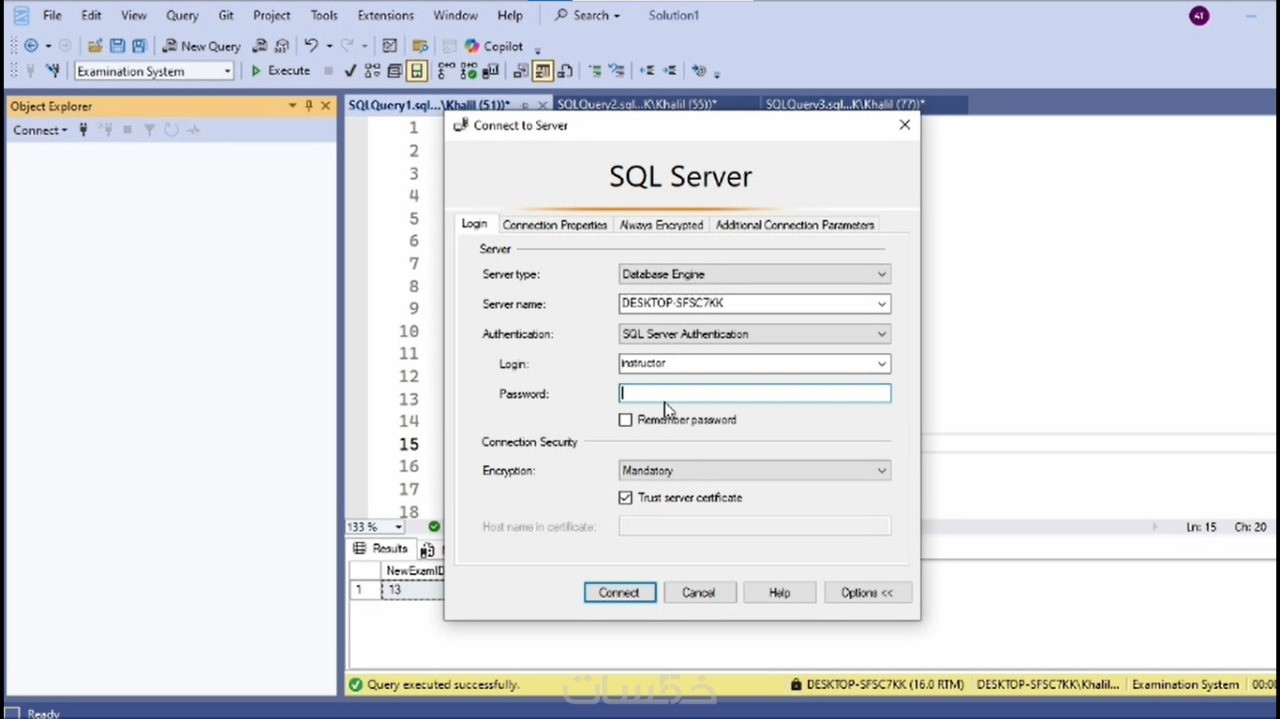Click the Undo arrow icon

point(311,46)
